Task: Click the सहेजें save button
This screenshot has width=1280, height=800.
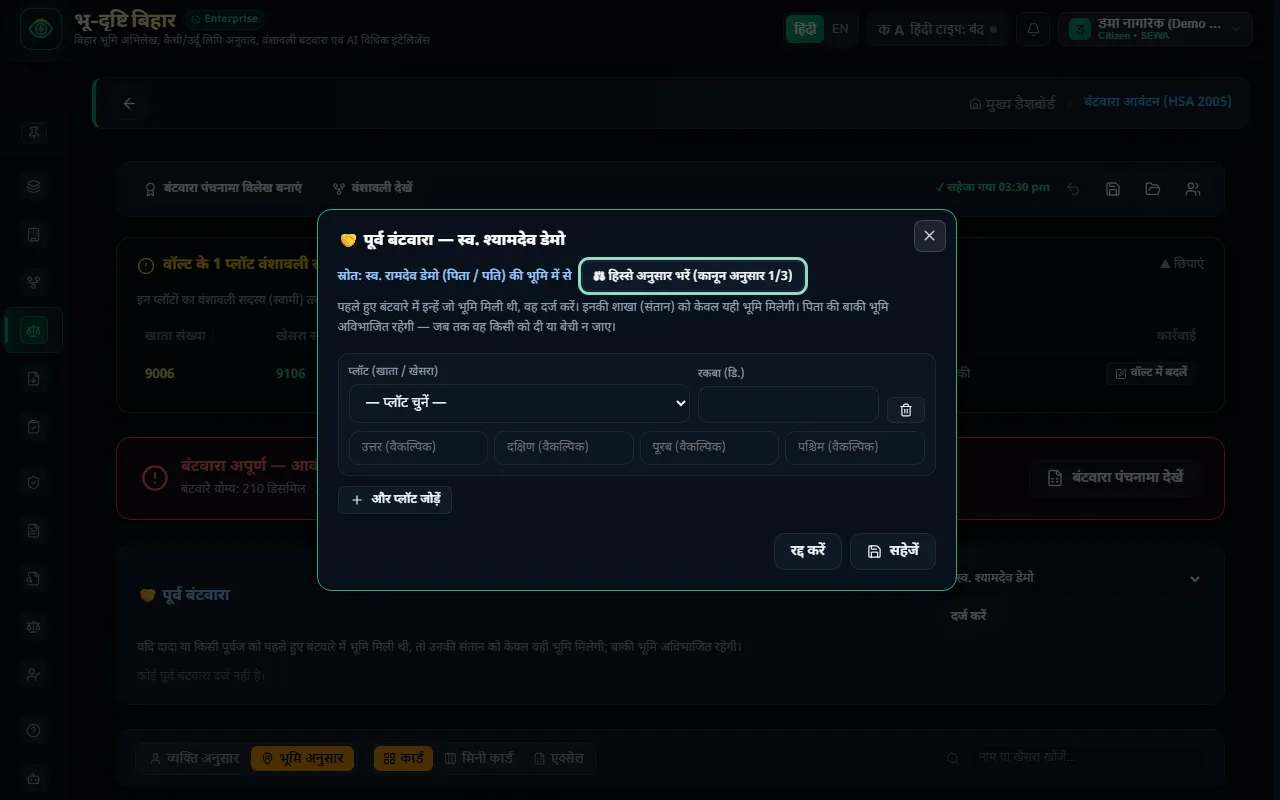Action: (x=892, y=551)
